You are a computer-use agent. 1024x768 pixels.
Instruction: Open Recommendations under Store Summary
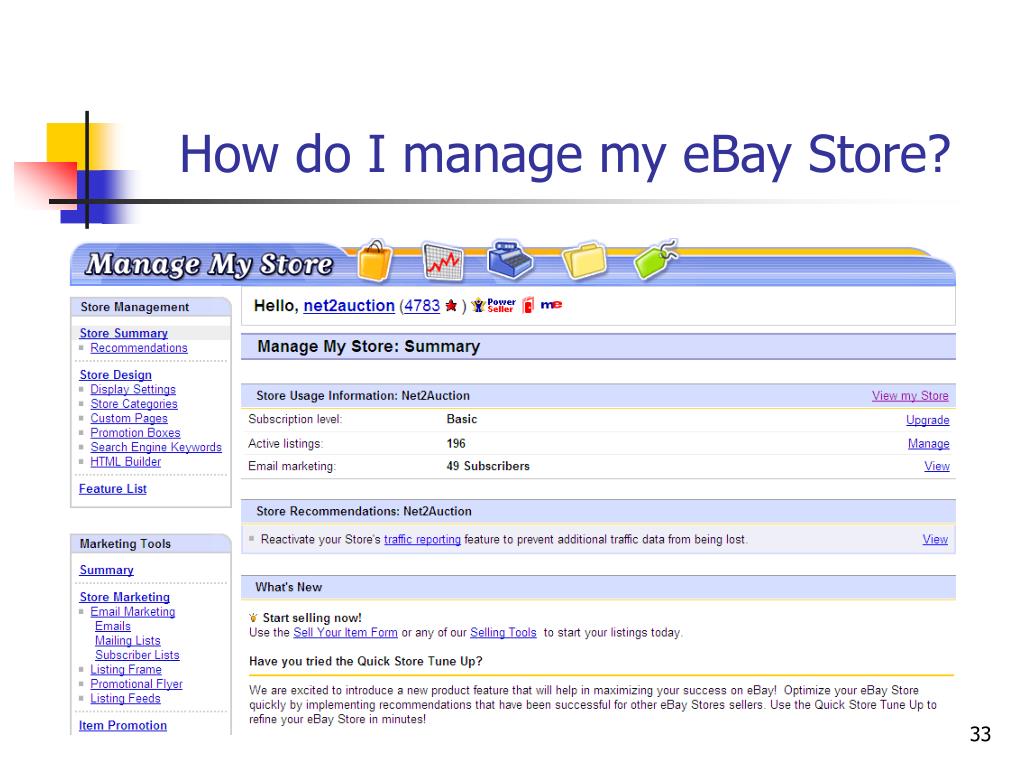[x=138, y=348]
